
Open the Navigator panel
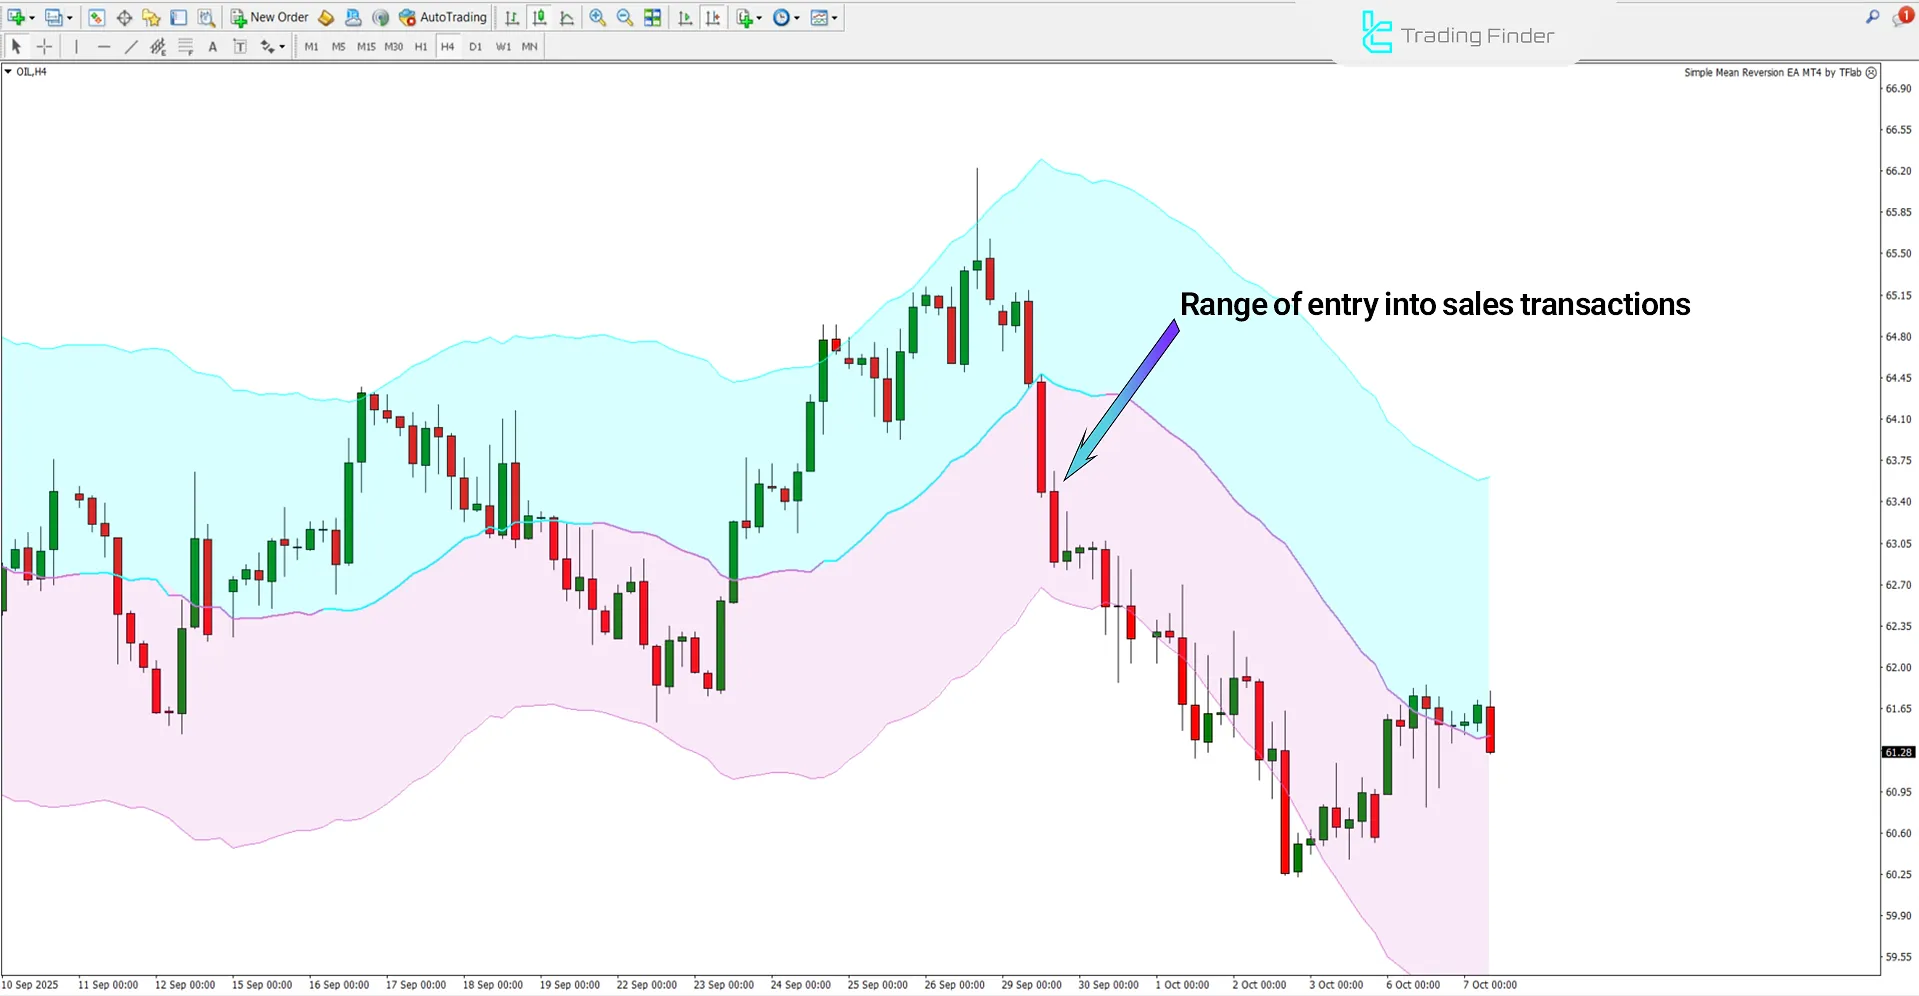click(x=150, y=17)
